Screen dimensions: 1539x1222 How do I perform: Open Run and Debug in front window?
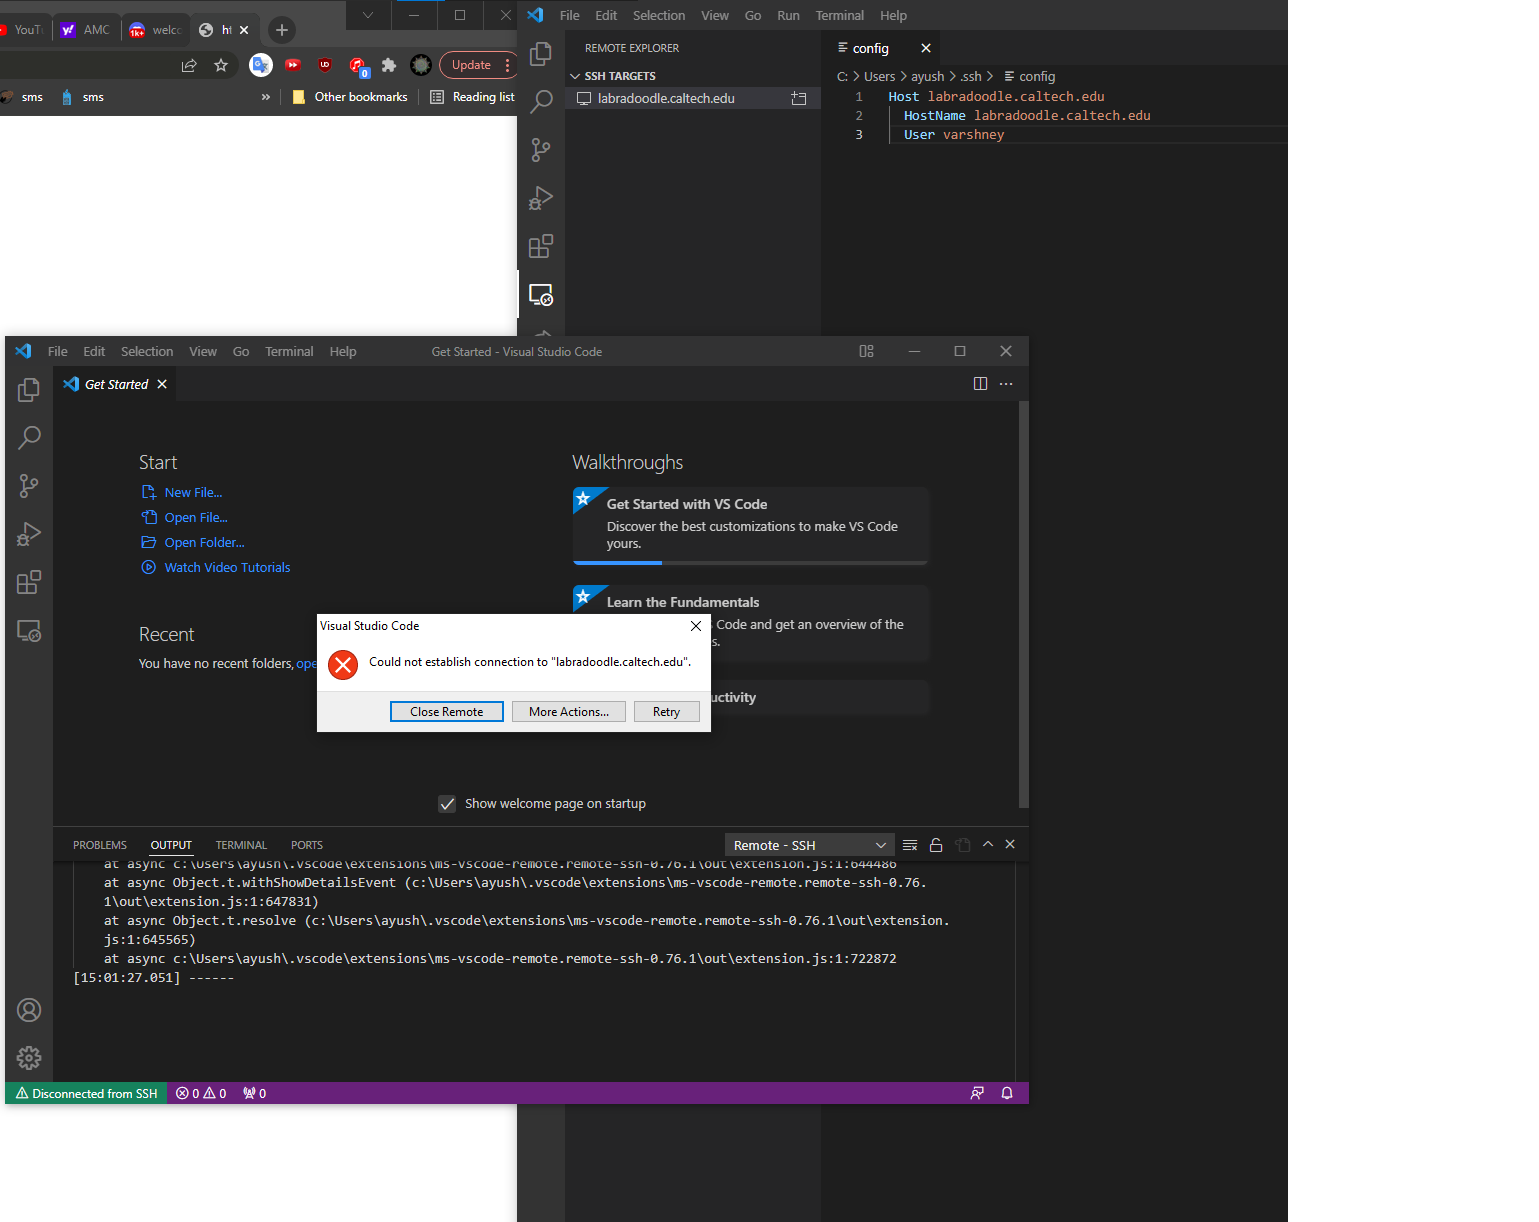(29, 534)
